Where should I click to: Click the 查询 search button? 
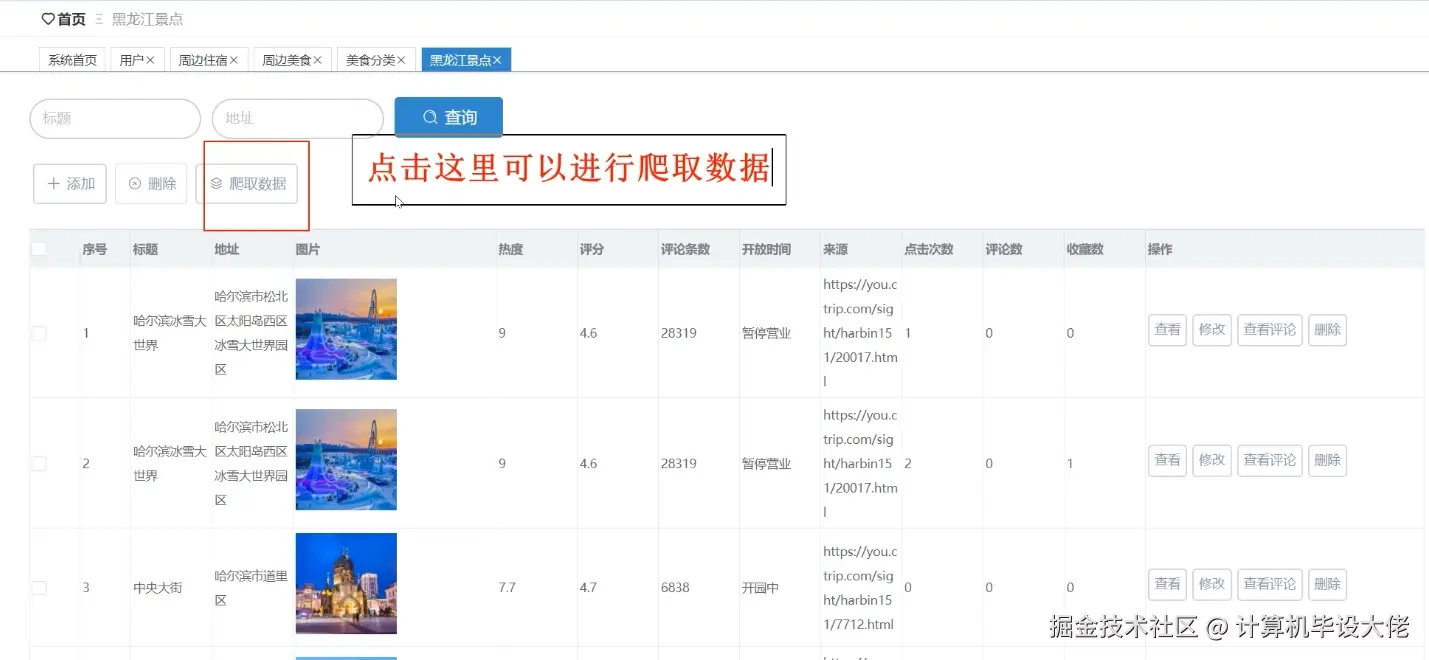point(448,116)
